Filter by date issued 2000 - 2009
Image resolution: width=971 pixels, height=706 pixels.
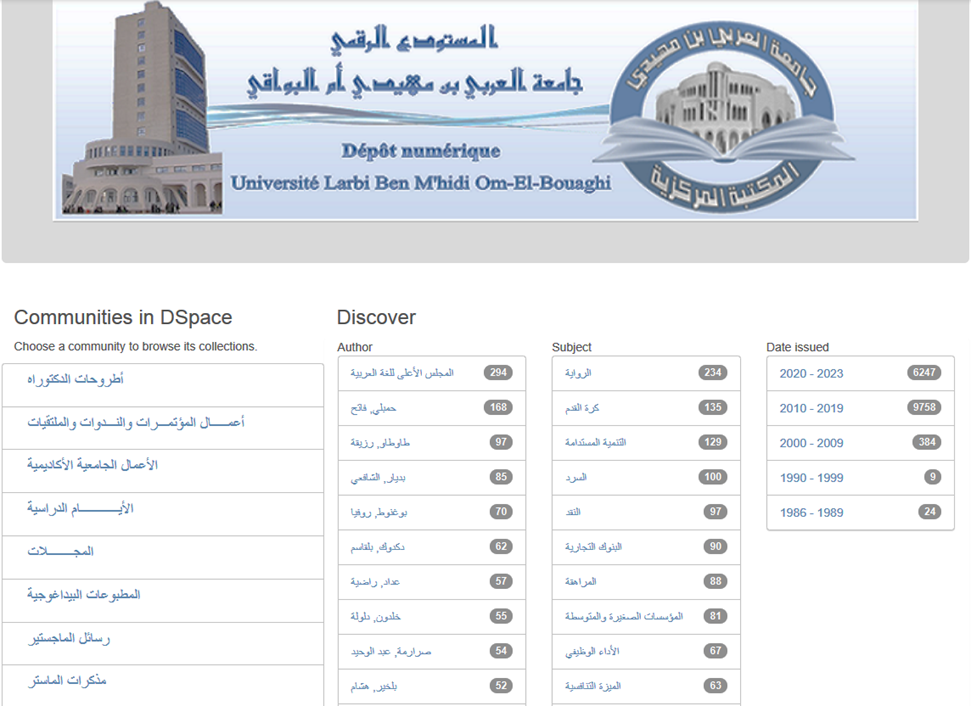811,443
